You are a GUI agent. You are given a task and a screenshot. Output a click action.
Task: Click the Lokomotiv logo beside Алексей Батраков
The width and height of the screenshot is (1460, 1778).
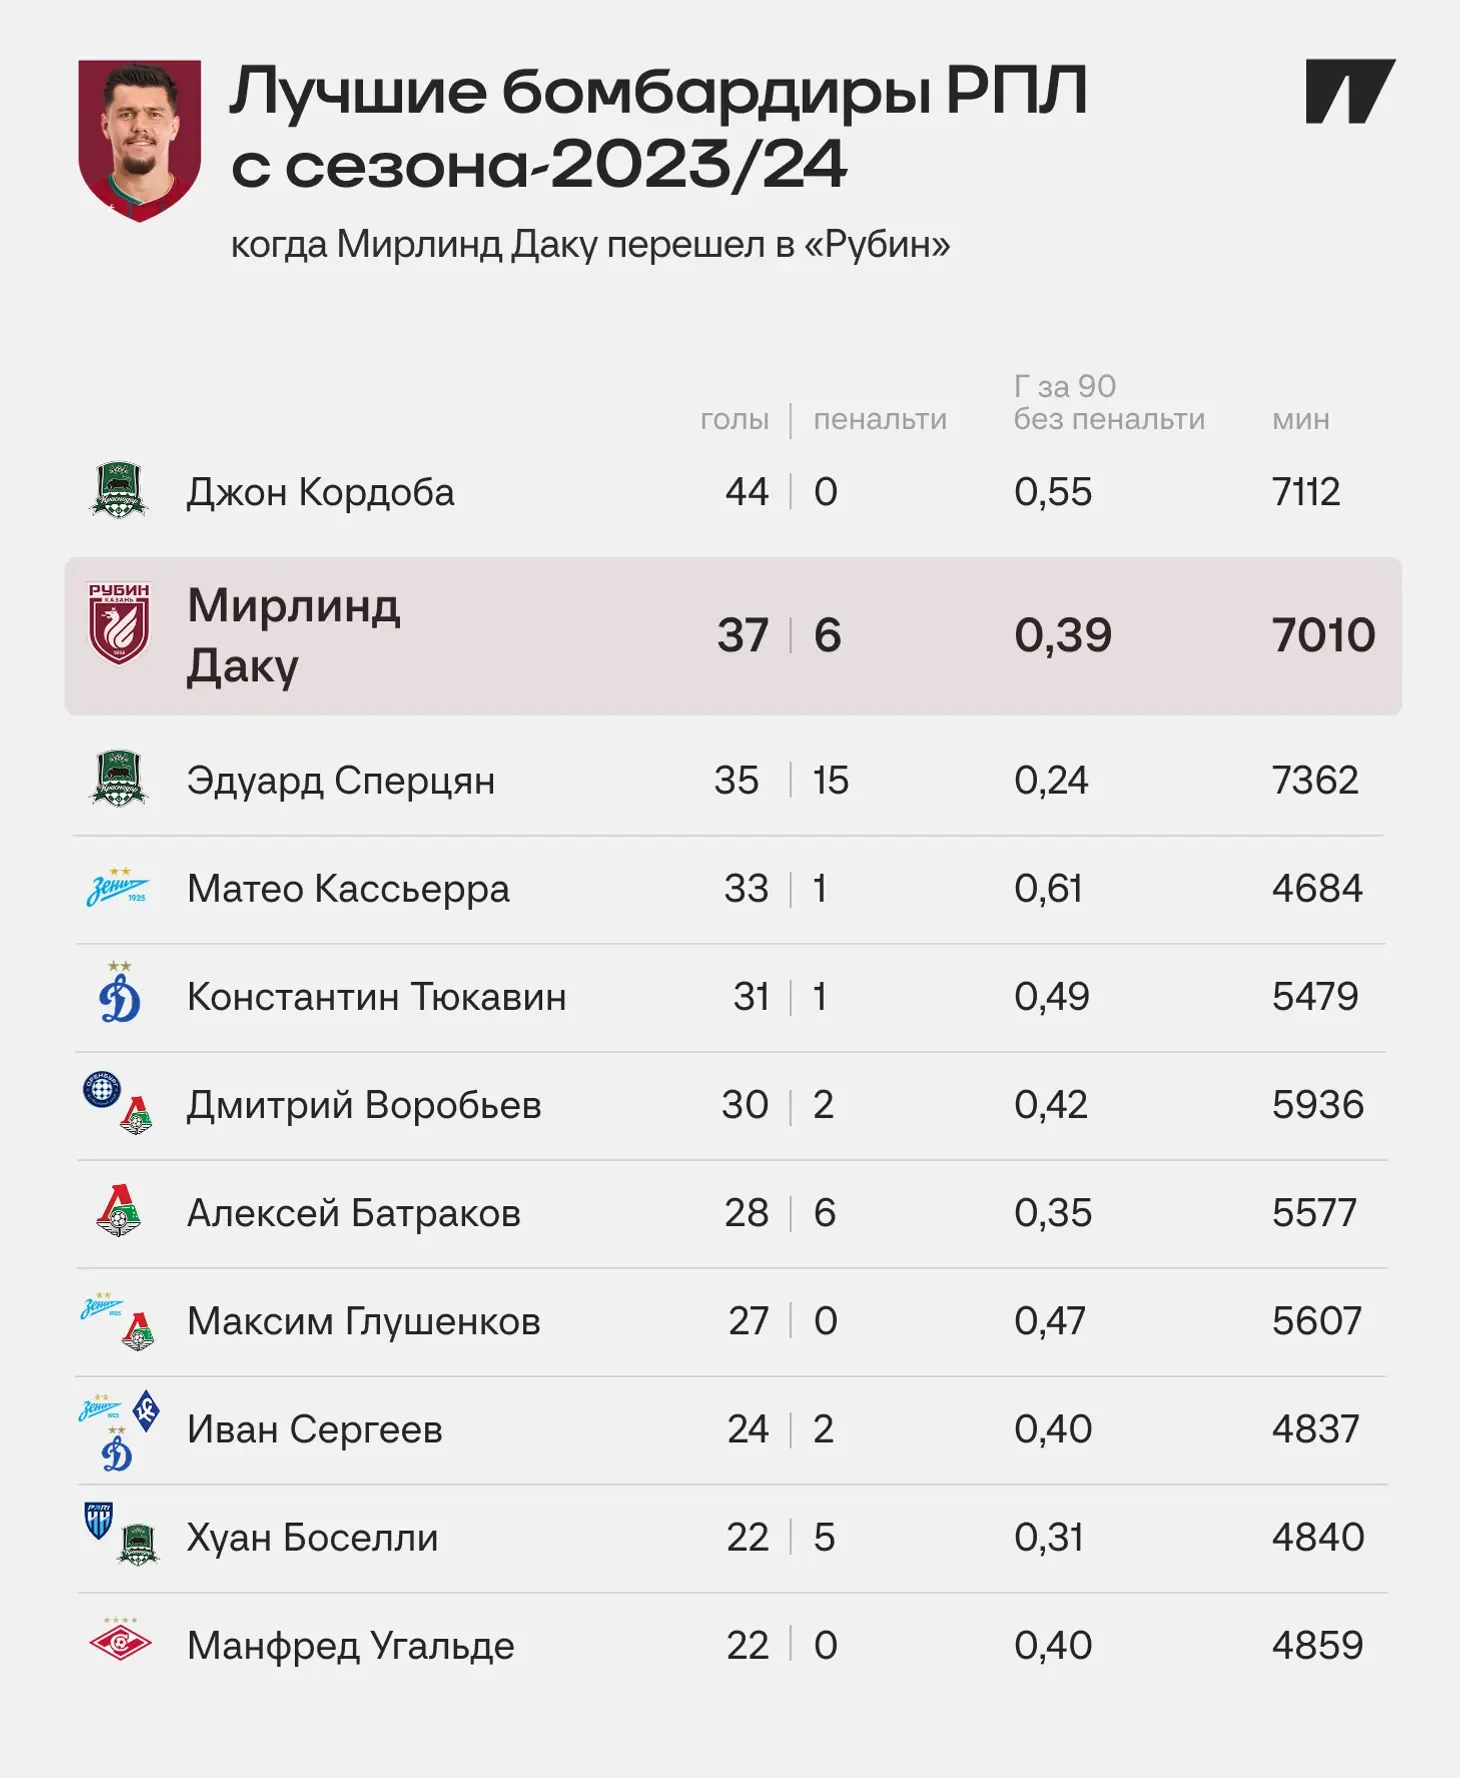119,1210
